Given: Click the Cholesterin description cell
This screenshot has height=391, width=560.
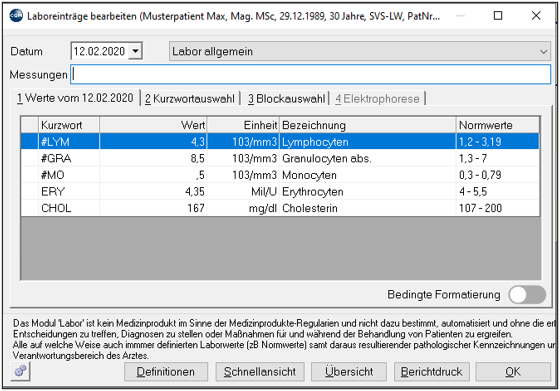Looking at the screenshot, I should (368, 208).
